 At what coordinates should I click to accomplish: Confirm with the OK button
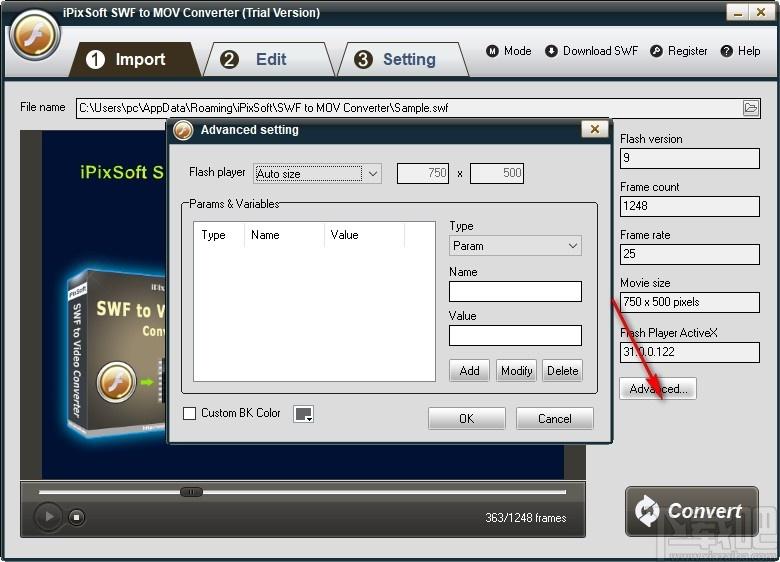467,418
